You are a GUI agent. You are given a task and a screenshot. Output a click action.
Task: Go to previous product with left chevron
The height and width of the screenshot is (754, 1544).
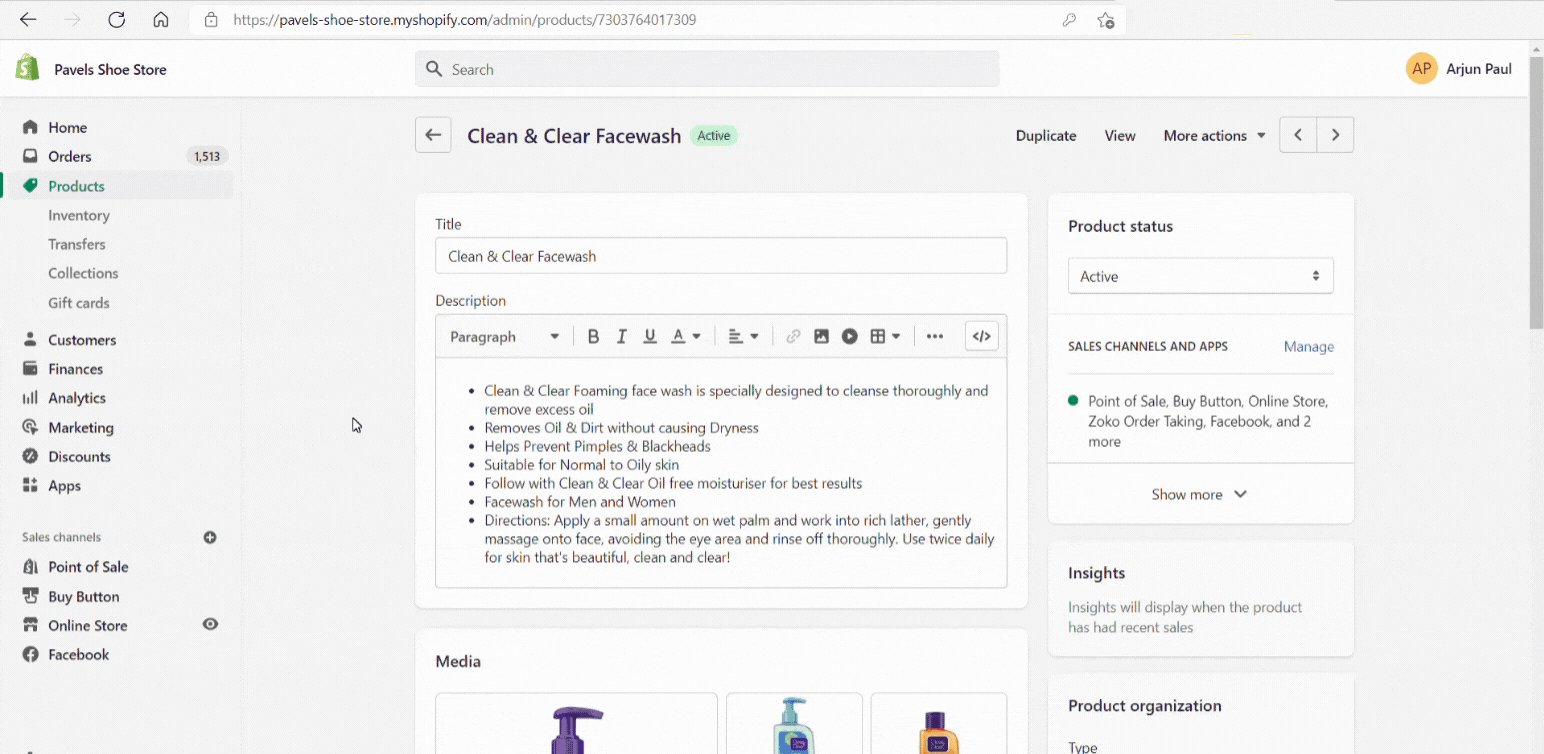point(1298,135)
